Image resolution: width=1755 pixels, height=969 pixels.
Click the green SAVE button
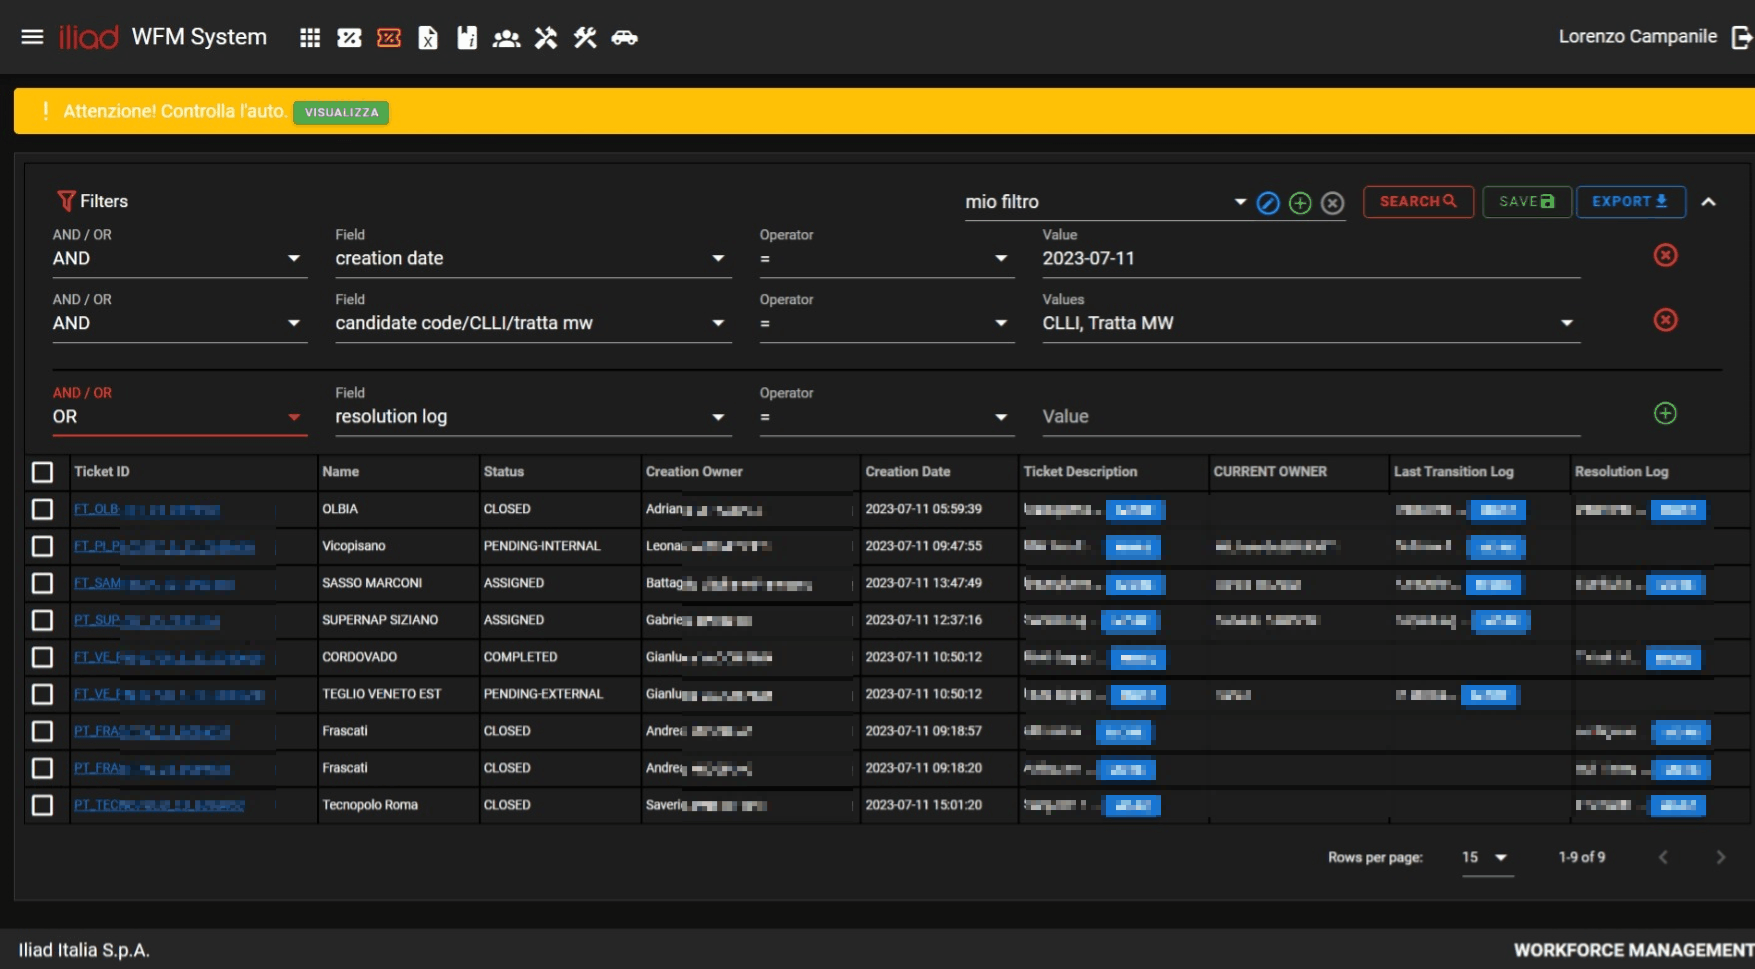pyautogui.click(x=1527, y=201)
